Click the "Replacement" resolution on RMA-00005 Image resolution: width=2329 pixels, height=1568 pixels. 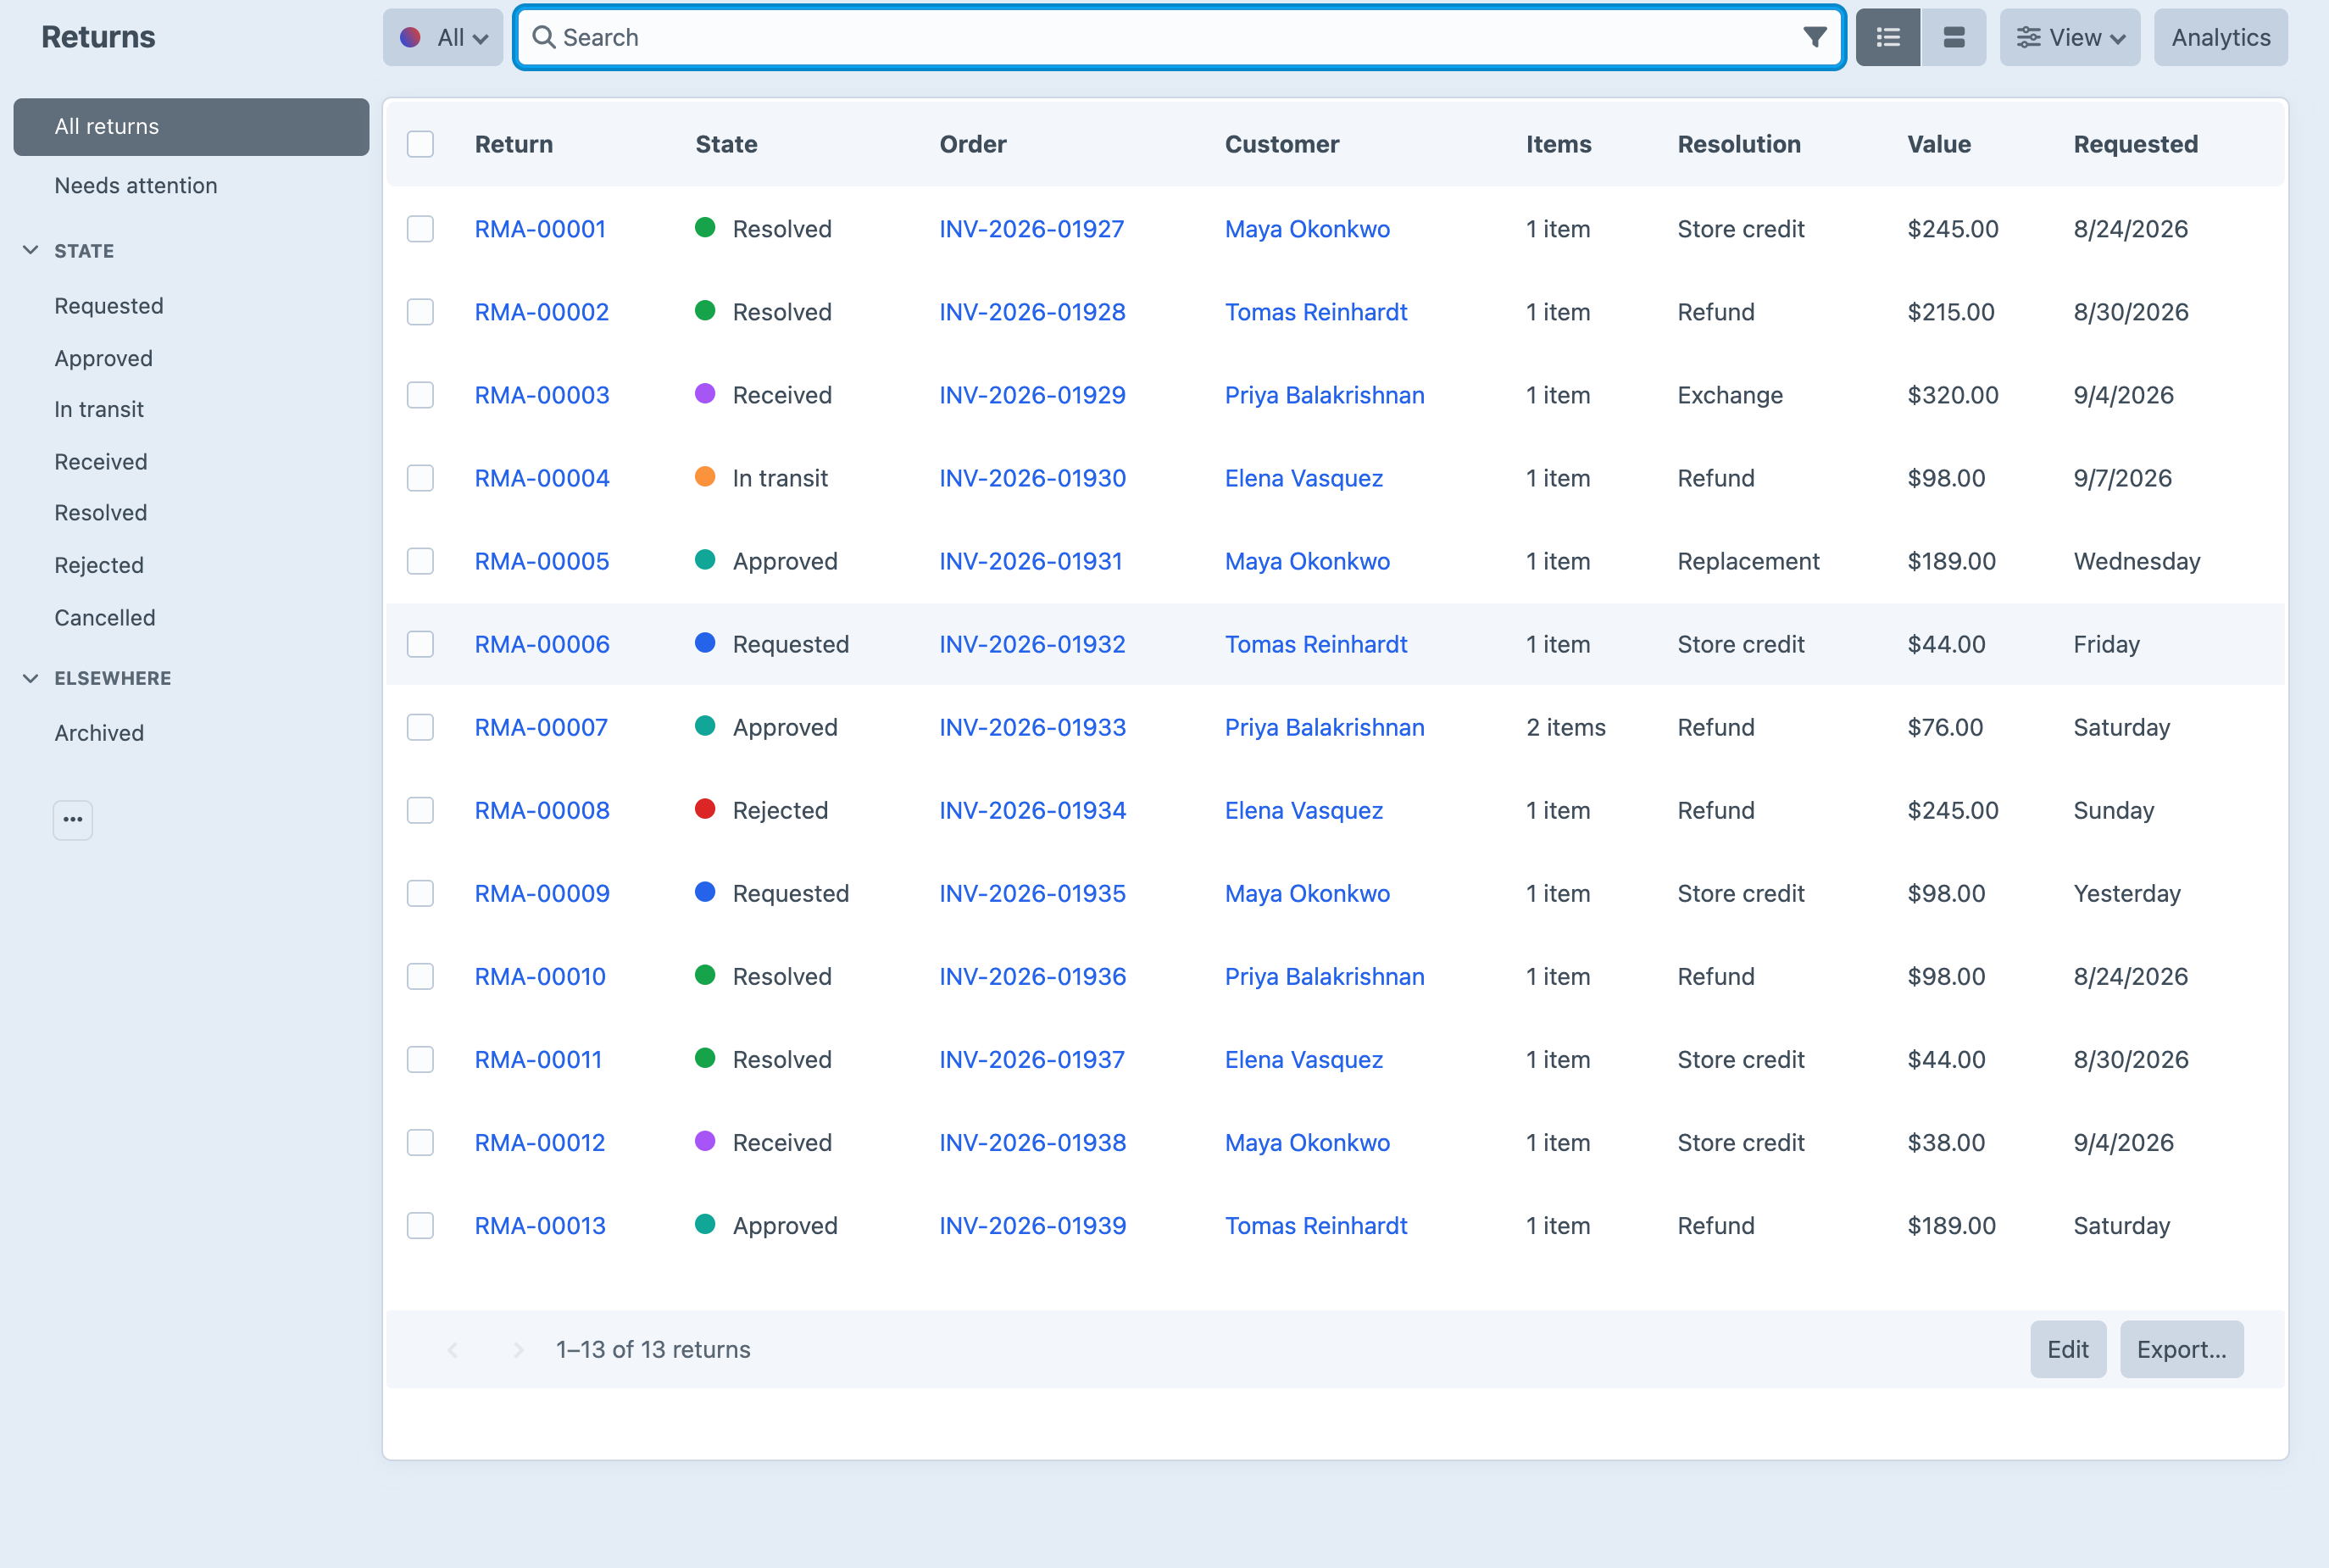(x=1749, y=561)
